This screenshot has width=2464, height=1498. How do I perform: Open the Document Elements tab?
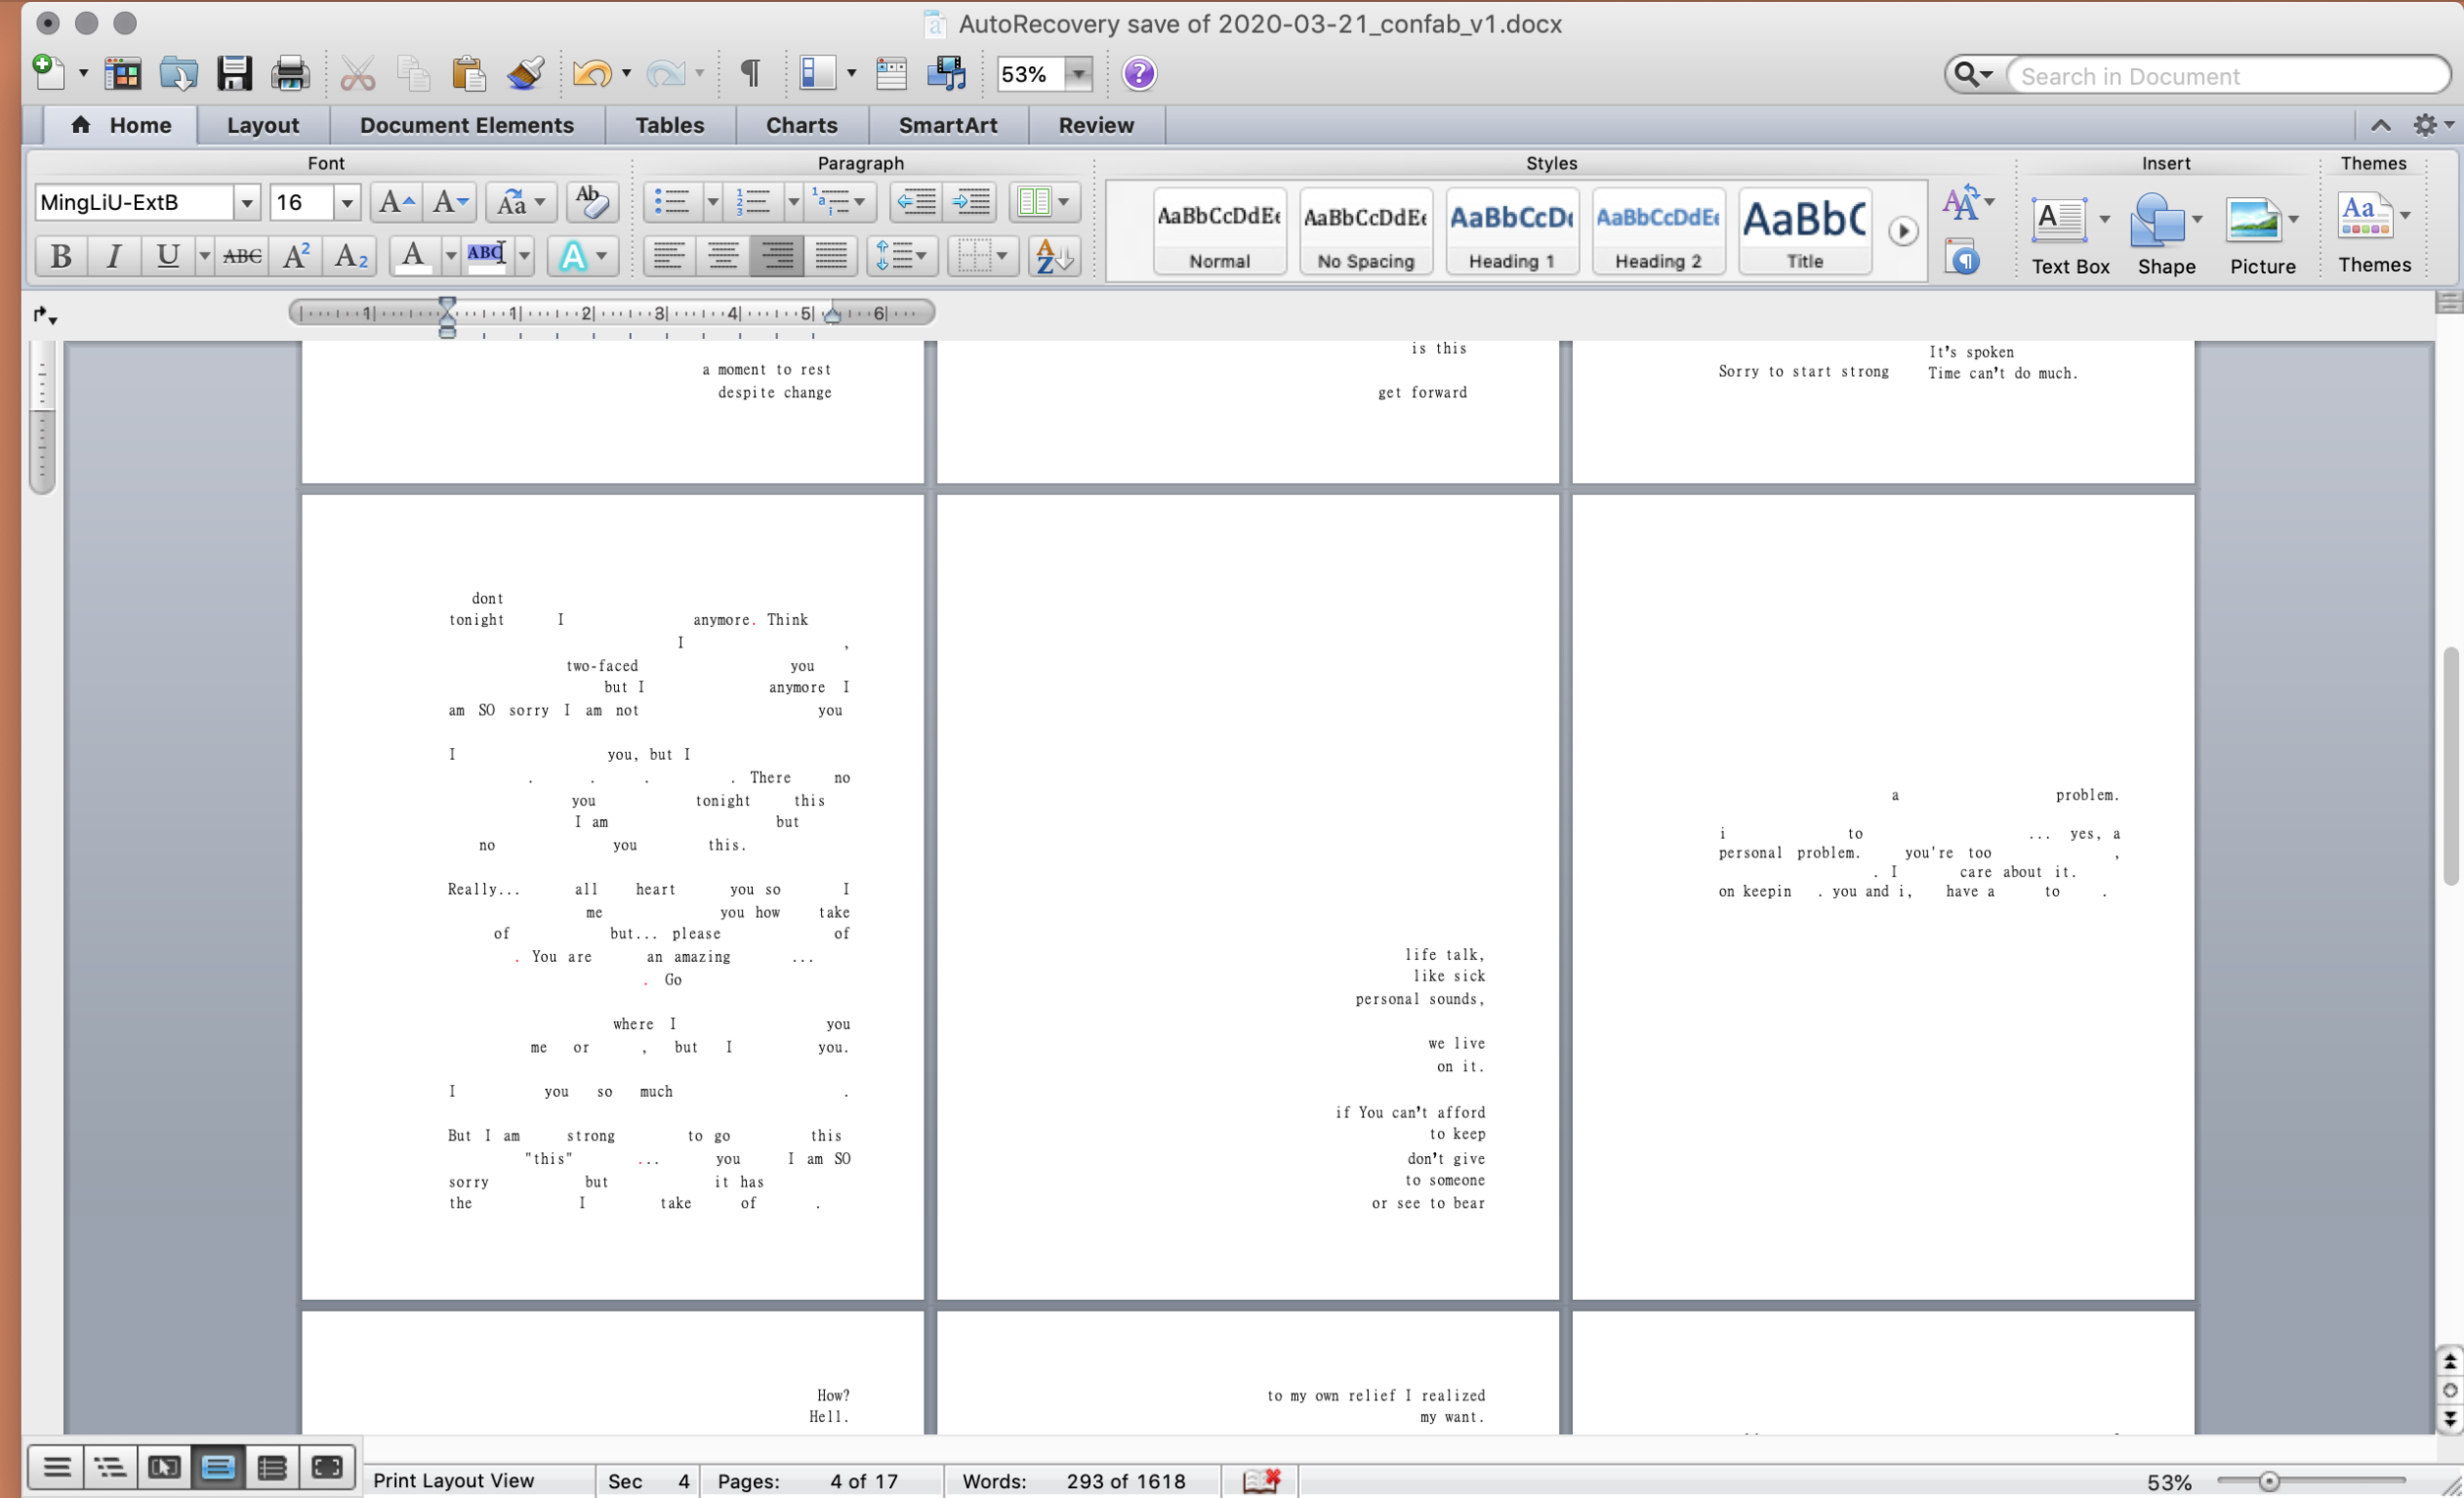(467, 125)
